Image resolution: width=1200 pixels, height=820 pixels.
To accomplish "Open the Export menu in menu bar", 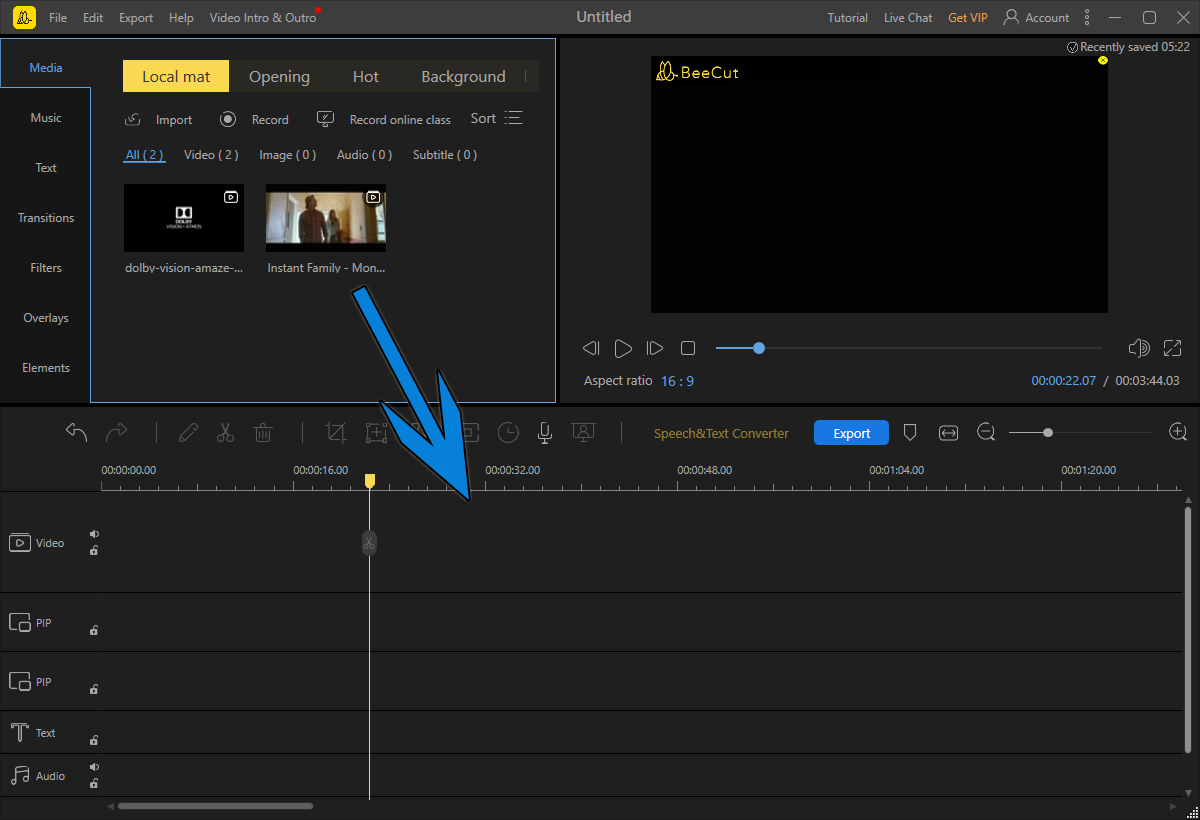I will tap(136, 18).
